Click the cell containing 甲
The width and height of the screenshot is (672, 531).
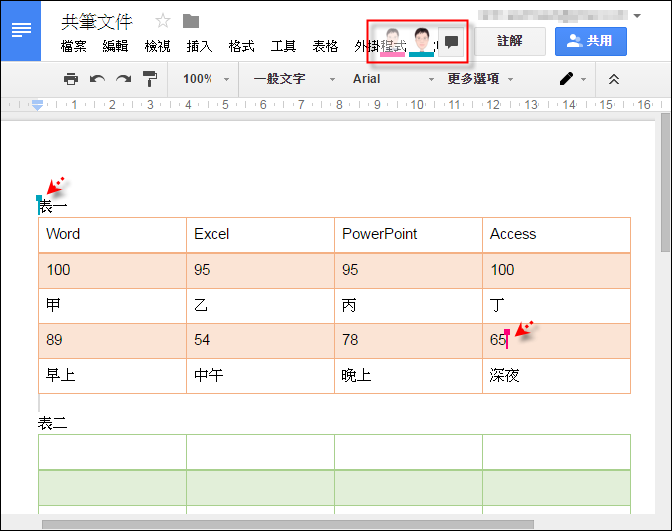(x=112, y=306)
